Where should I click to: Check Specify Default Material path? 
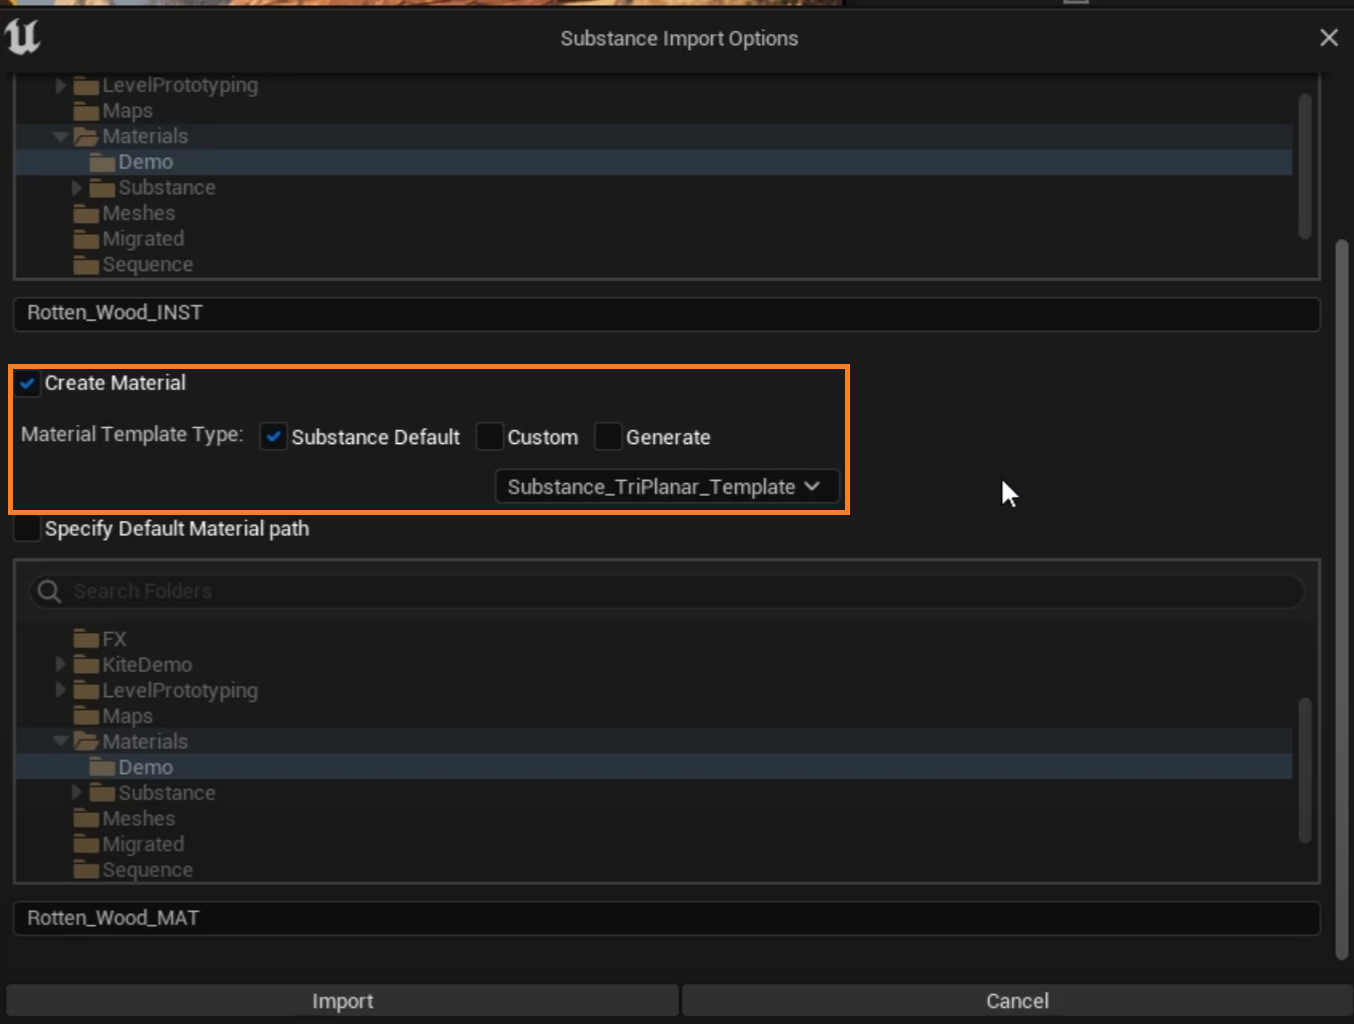tap(28, 529)
